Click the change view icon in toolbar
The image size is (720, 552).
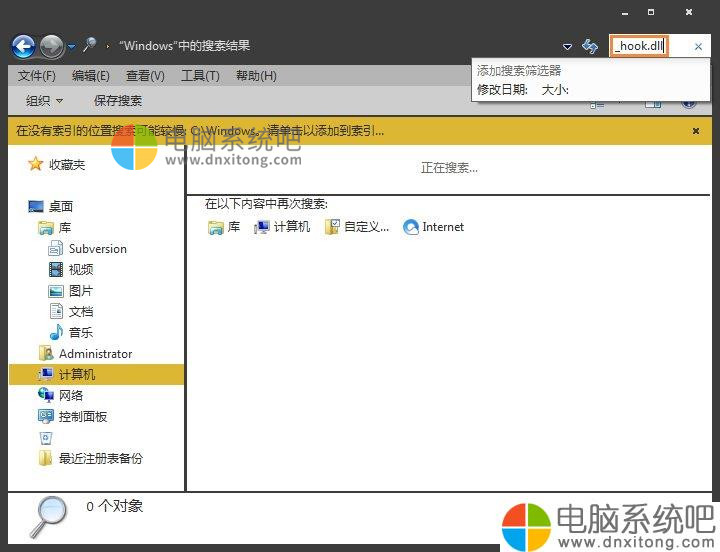click(597, 105)
